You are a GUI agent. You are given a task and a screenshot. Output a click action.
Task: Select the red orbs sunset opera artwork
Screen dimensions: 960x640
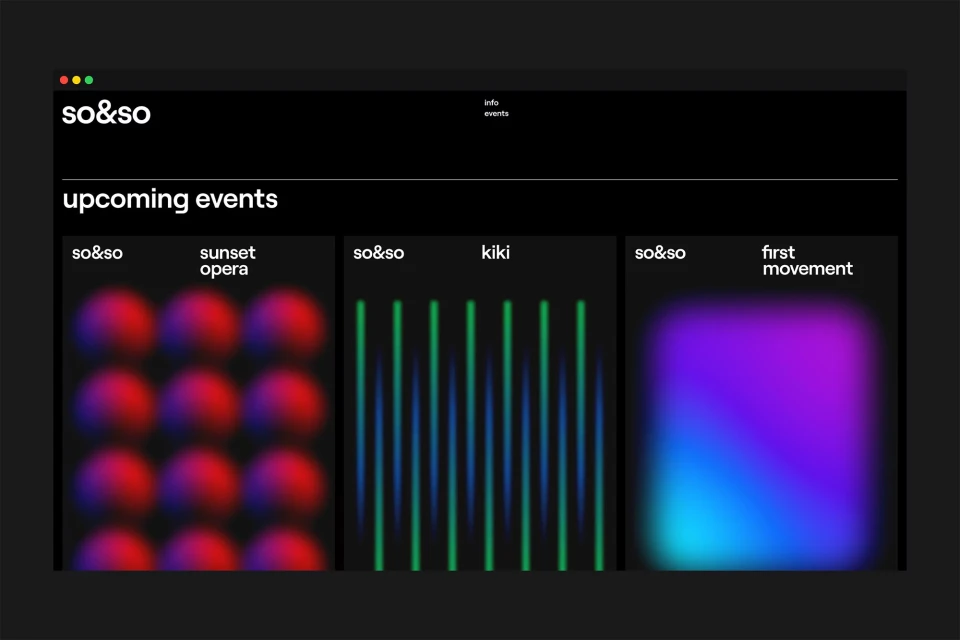click(199, 430)
